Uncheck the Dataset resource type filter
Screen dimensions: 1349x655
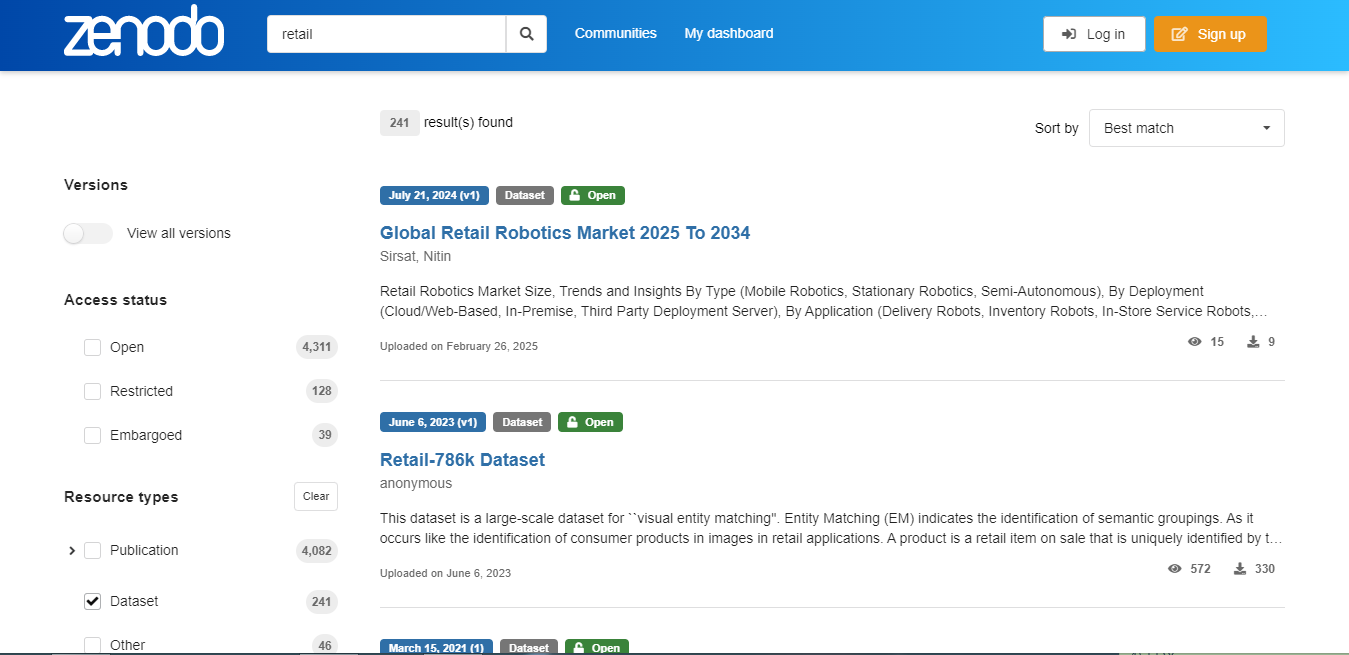point(92,601)
